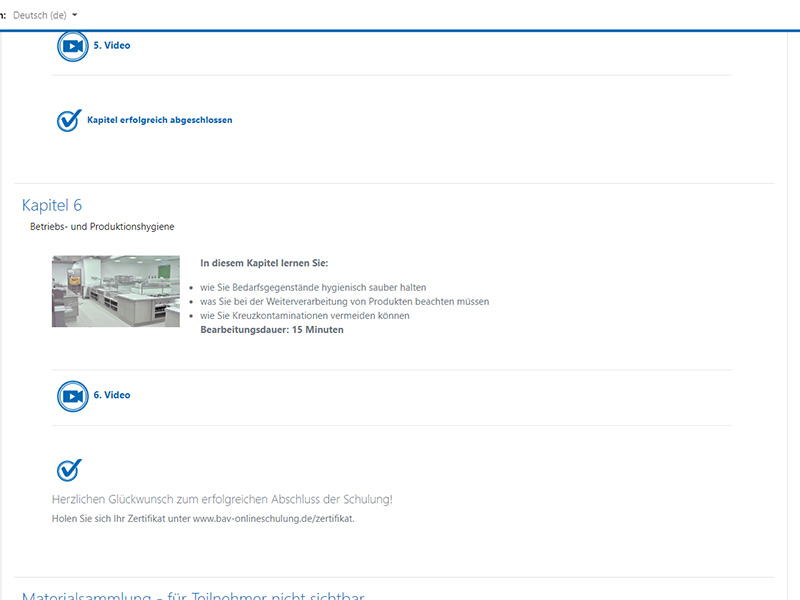Click the camera icon for 6. Video

72,396
